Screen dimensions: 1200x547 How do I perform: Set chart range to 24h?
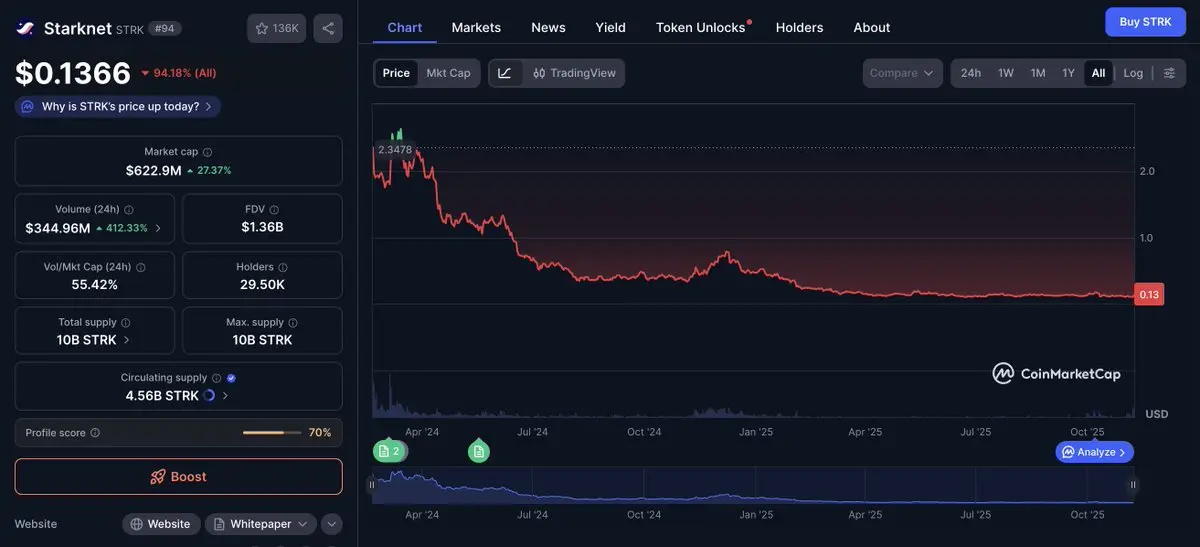point(970,73)
